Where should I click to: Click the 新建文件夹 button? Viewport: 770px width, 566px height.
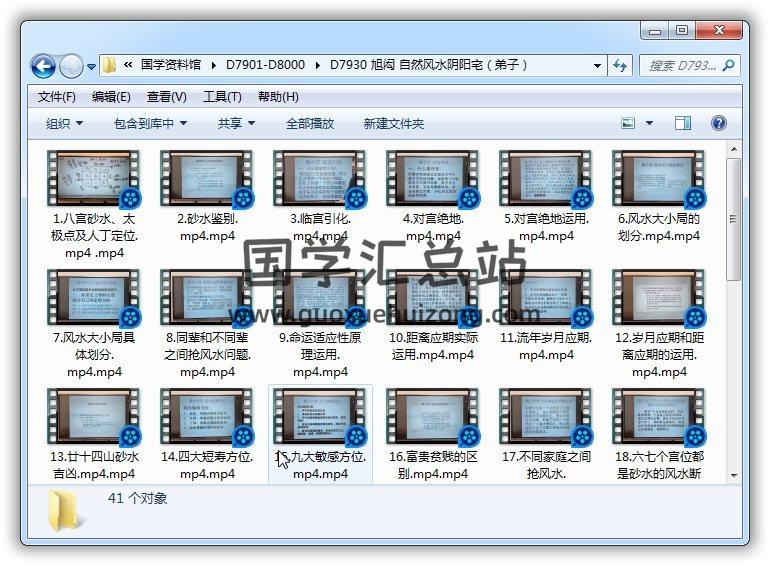click(393, 123)
